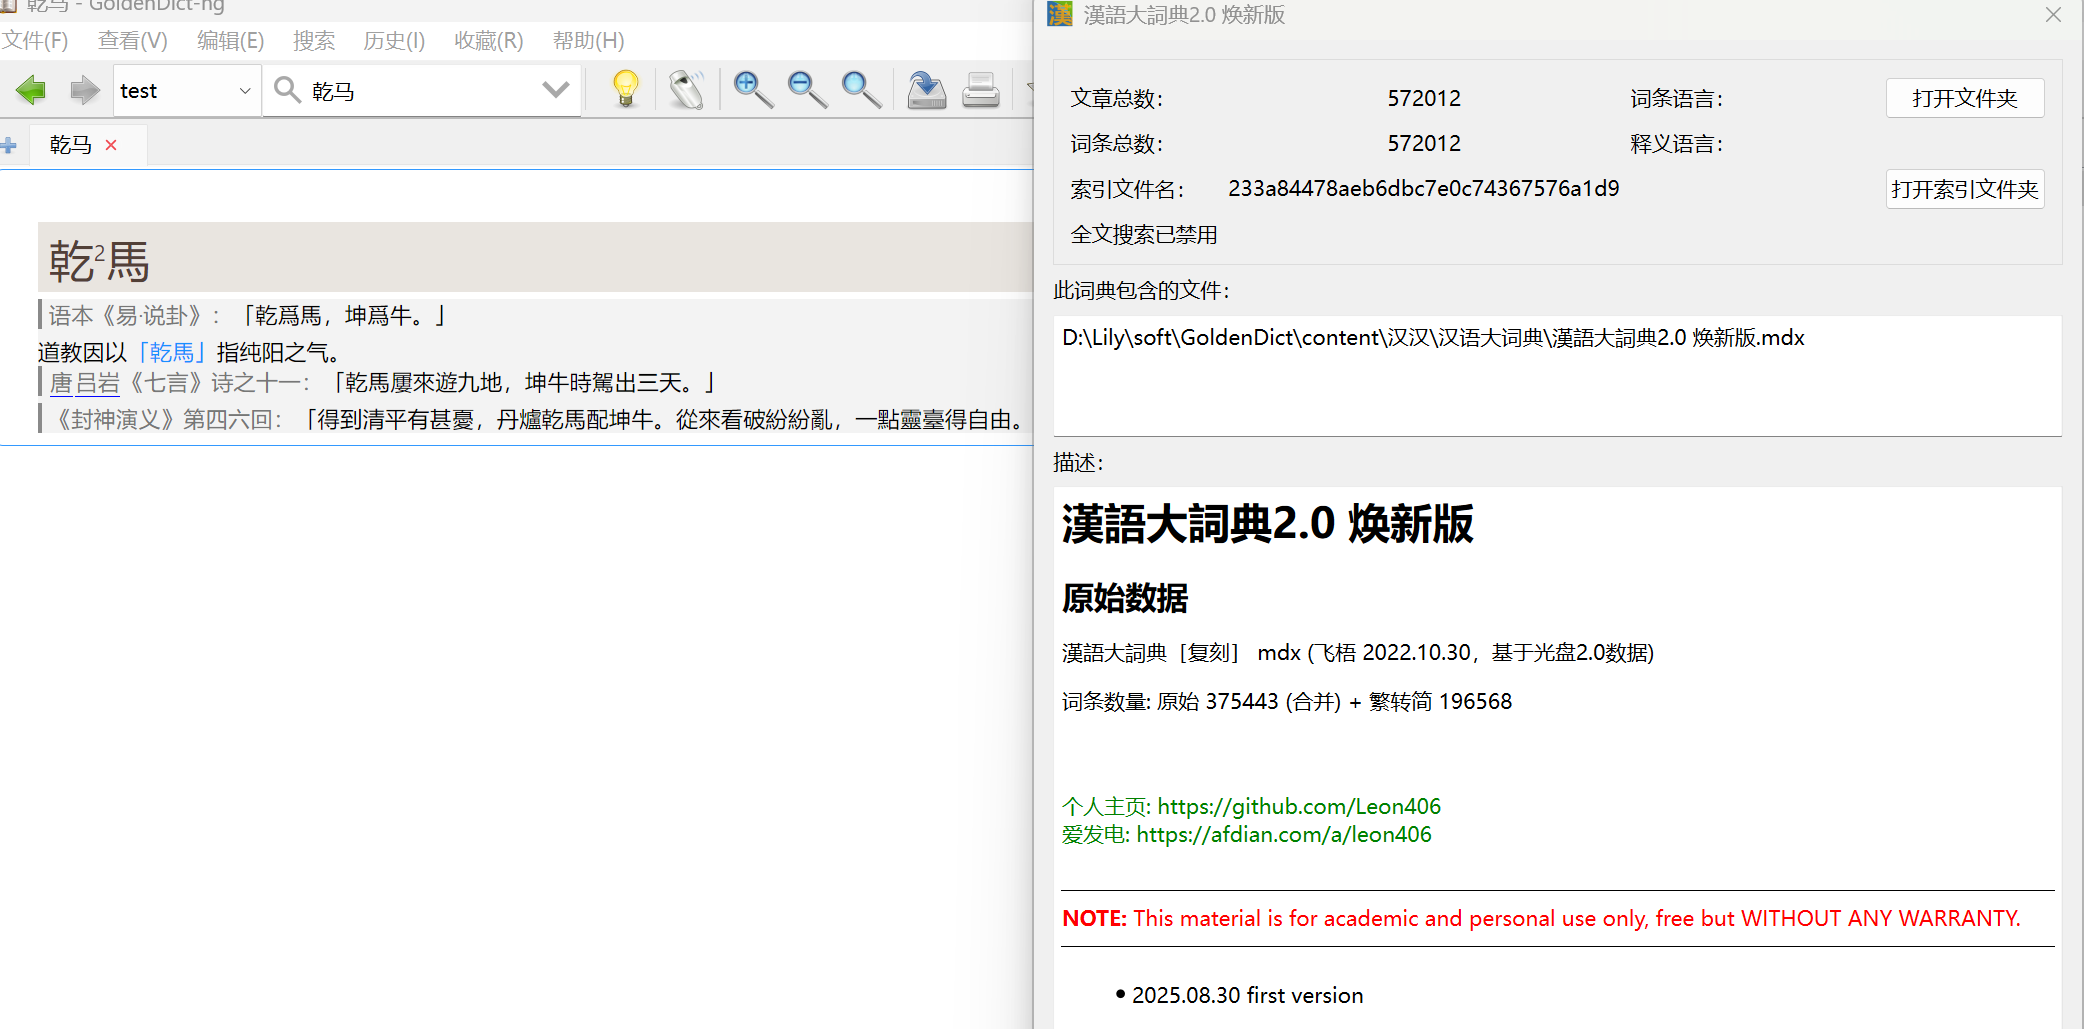
Task: Save the article using the download icon
Action: [x=927, y=90]
